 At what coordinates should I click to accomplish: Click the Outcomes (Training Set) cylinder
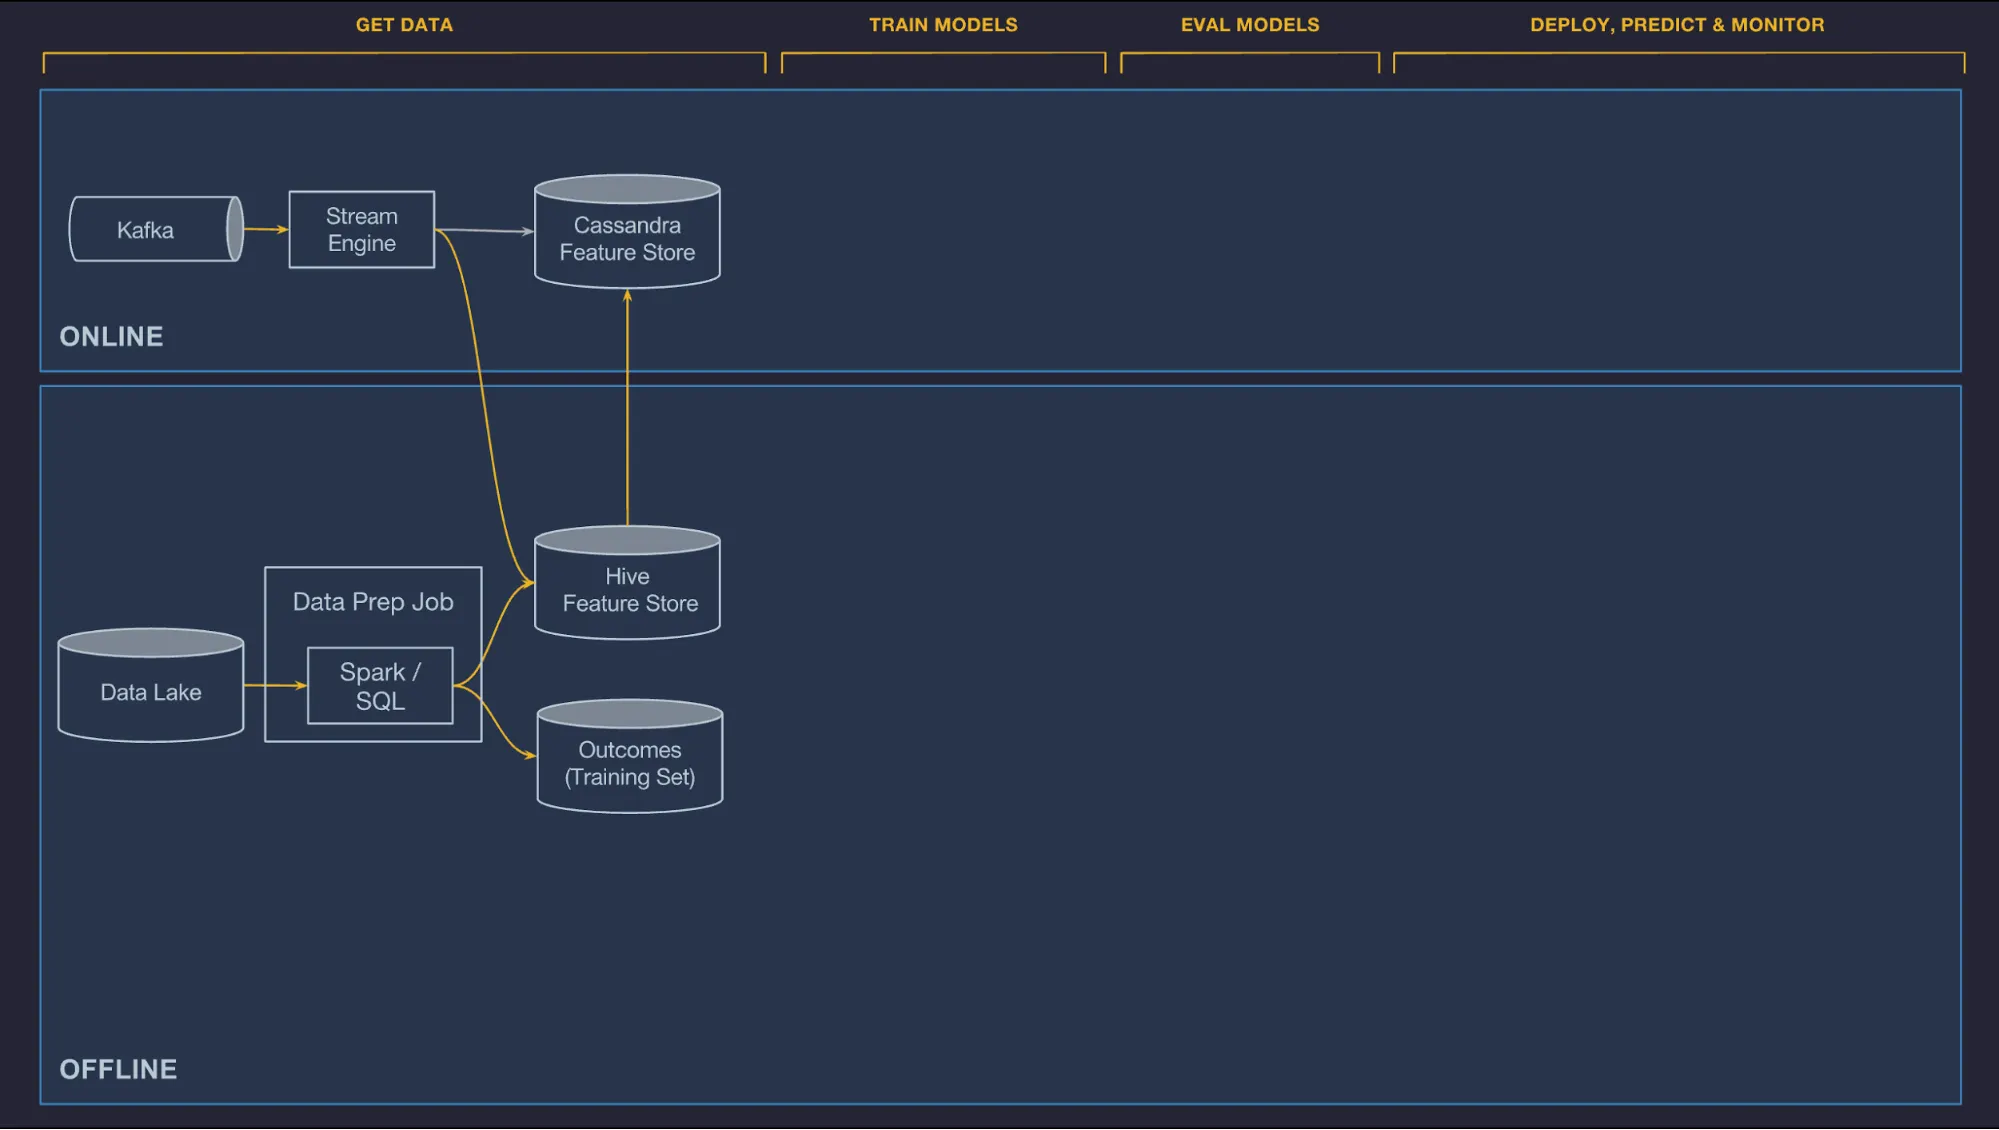629,763
